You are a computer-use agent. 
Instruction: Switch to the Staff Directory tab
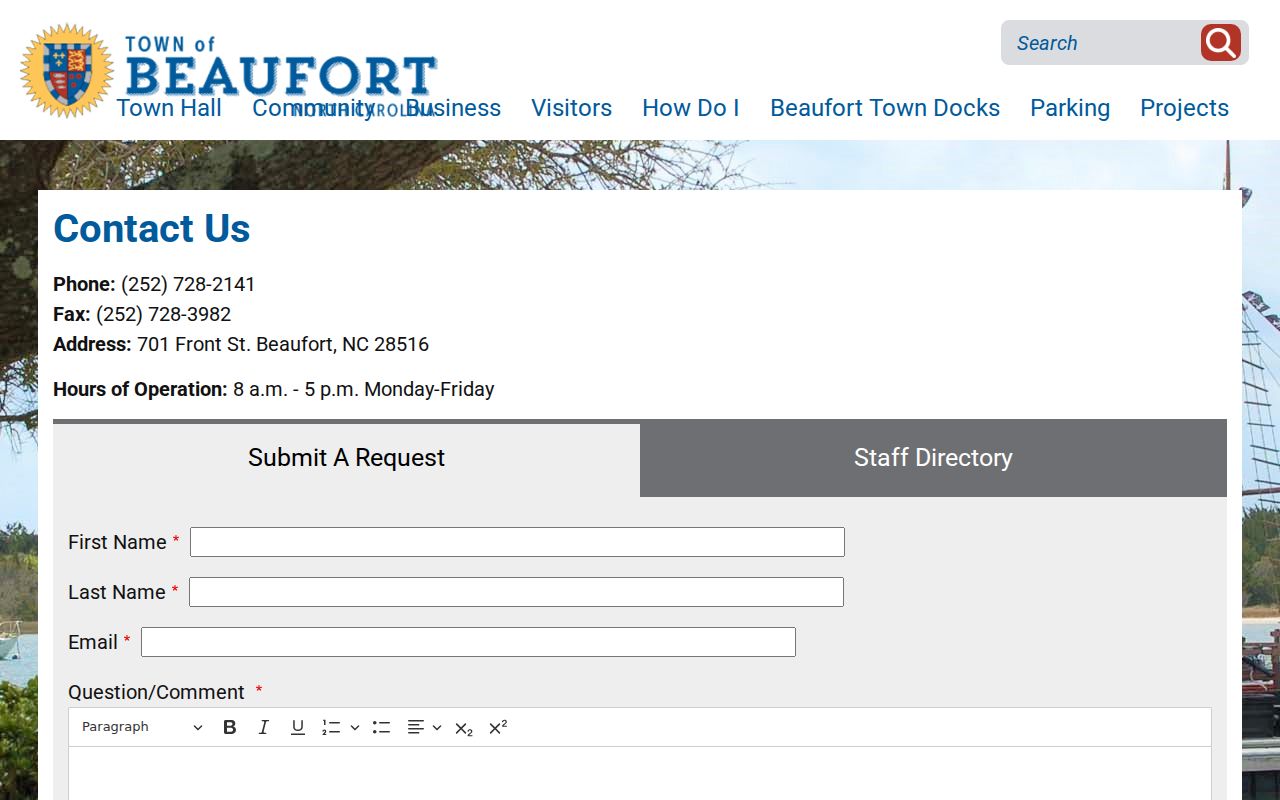[933, 458]
